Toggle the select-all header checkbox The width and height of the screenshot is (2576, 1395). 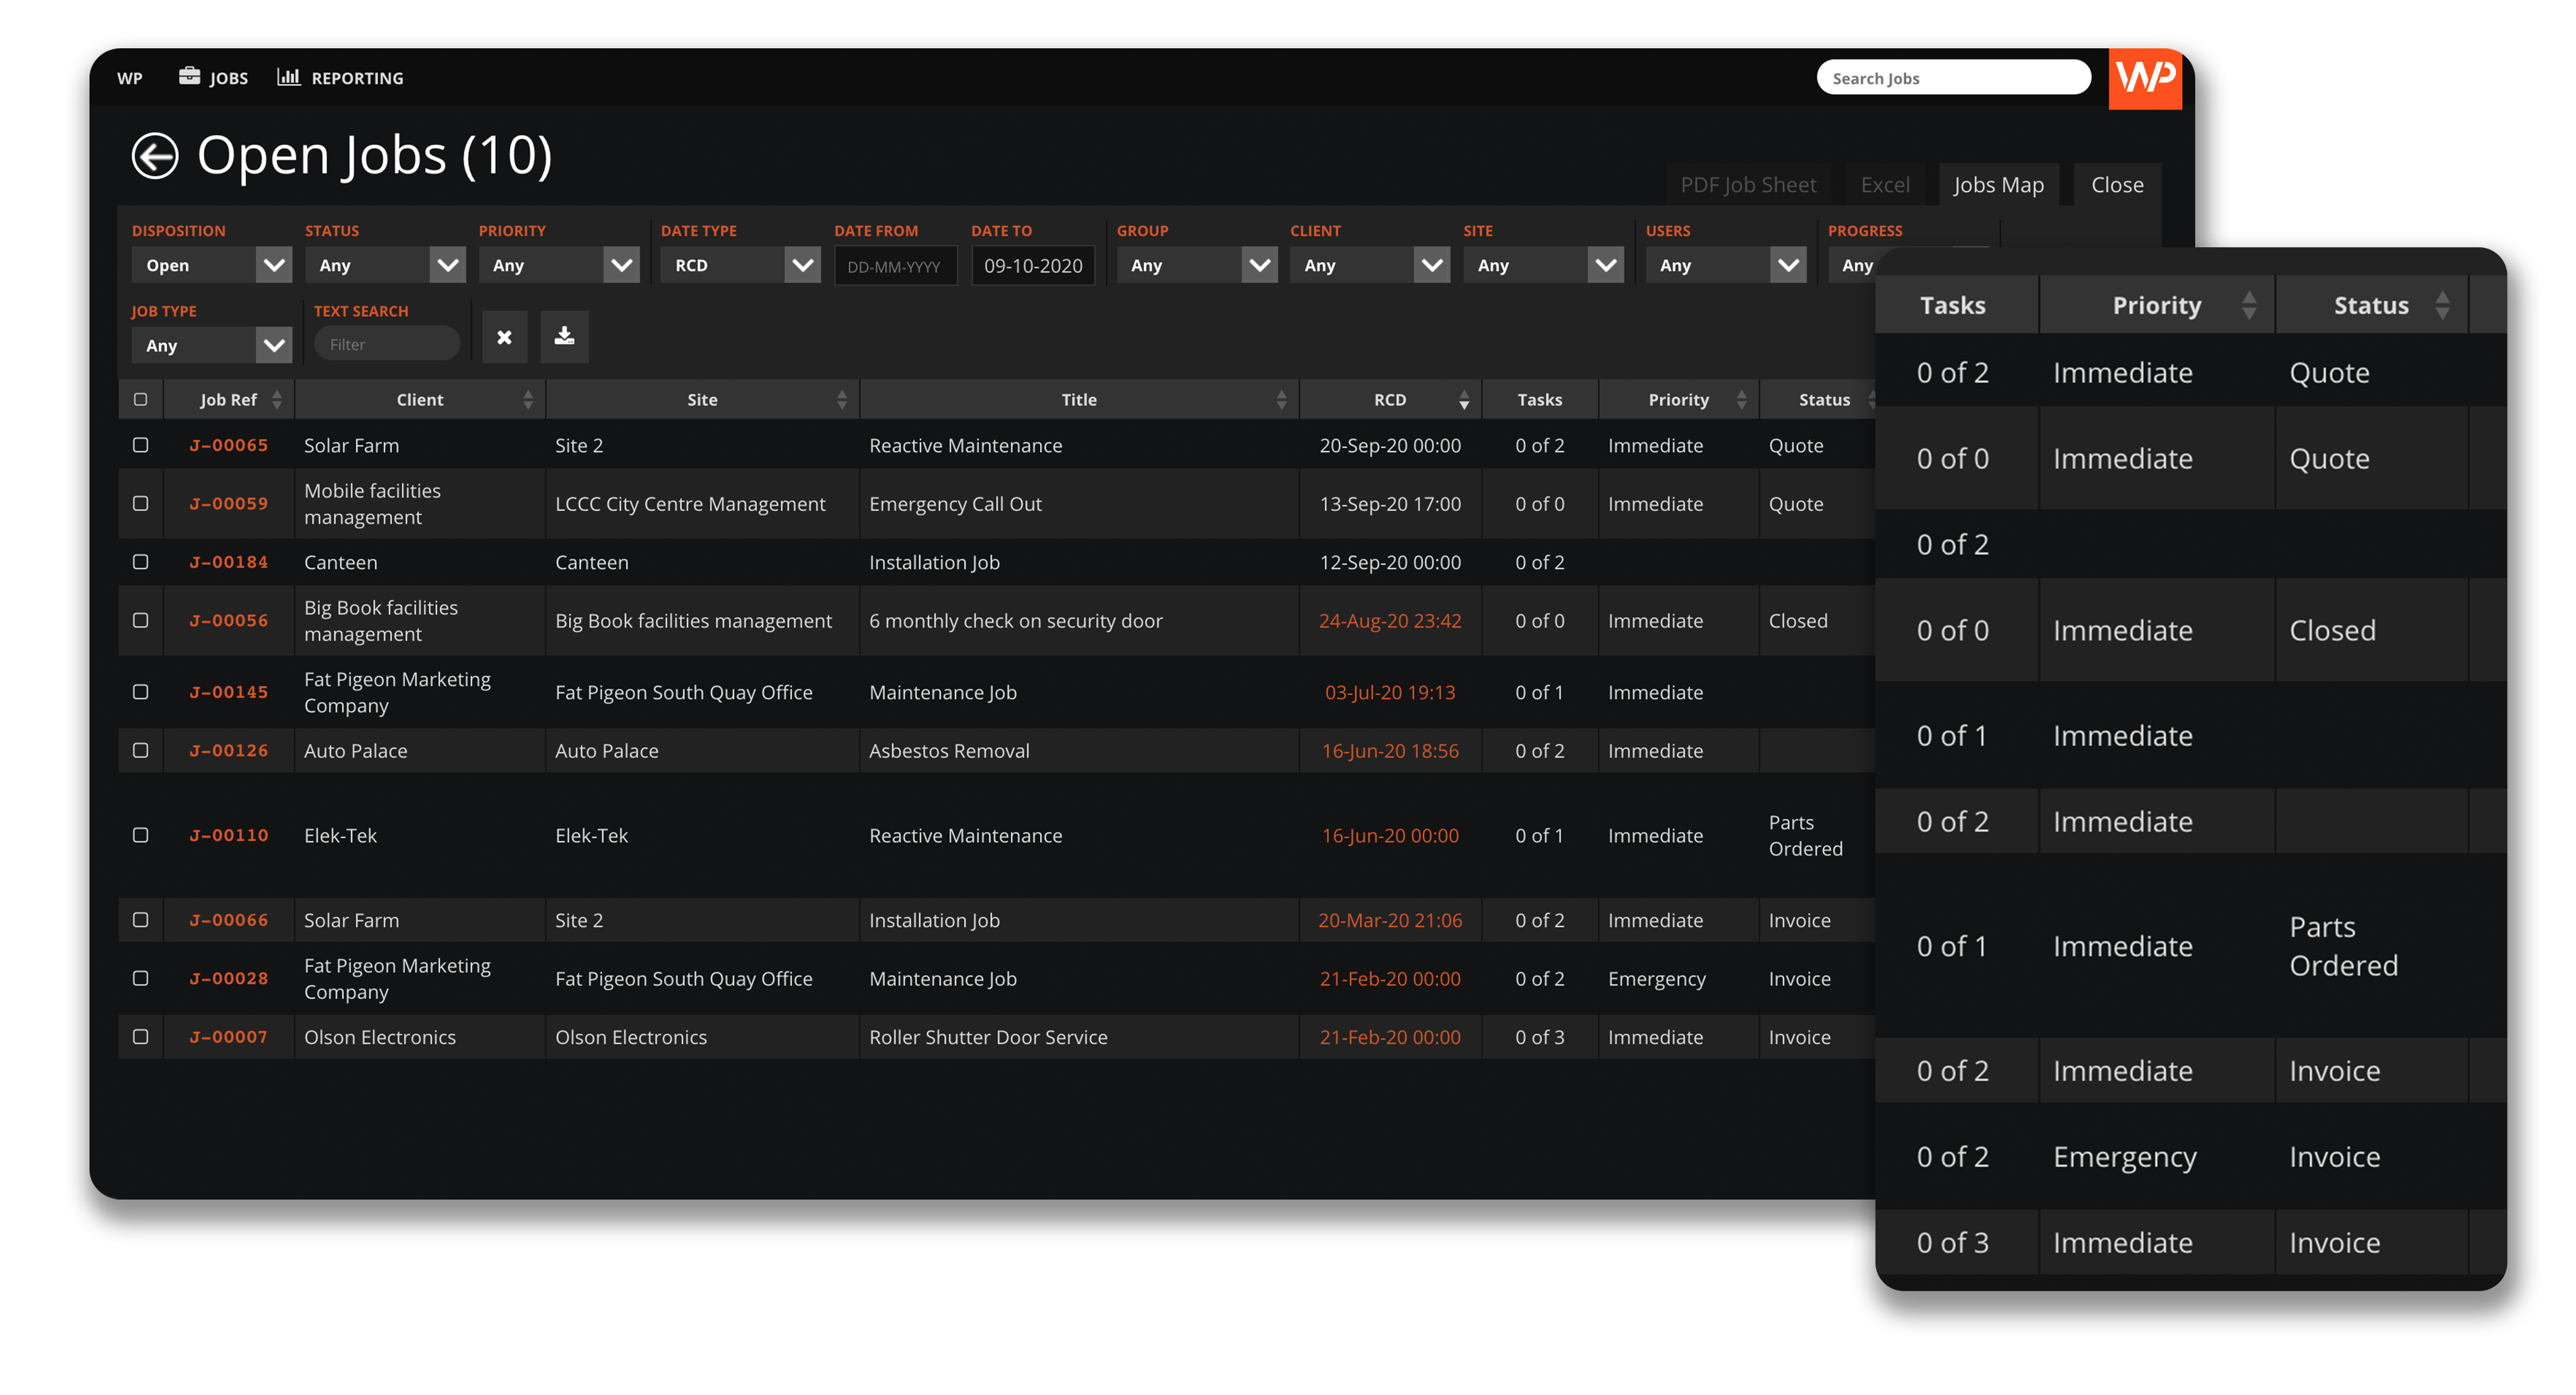click(141, 400)
